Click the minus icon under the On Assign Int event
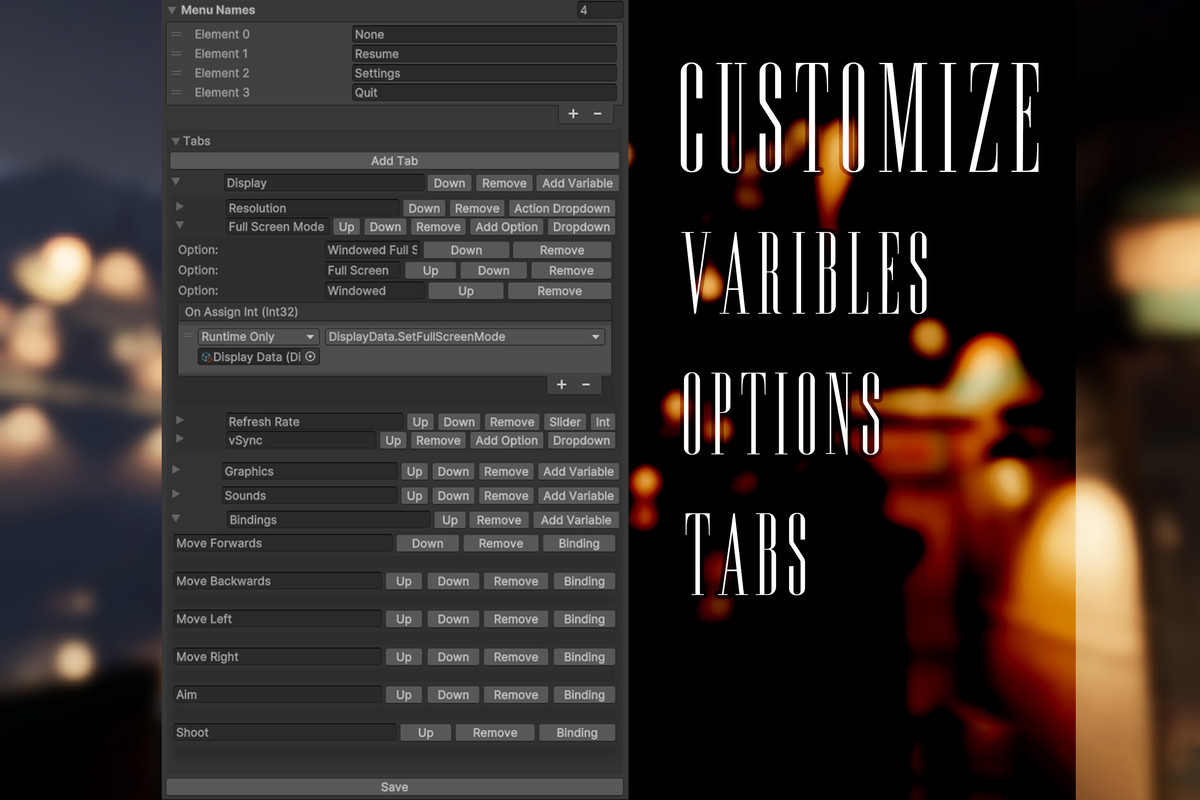The image size is (1200, 800). point(587,384)
